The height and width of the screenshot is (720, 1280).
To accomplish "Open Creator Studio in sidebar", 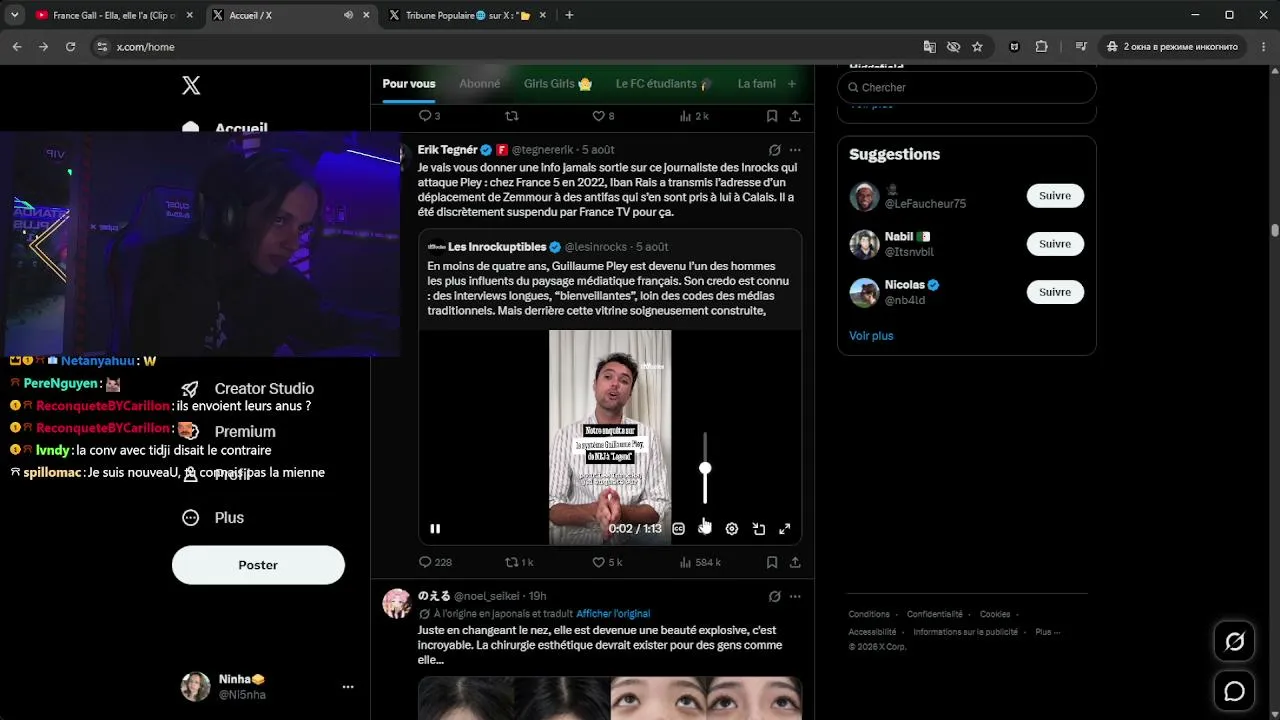I will [248, 389].
